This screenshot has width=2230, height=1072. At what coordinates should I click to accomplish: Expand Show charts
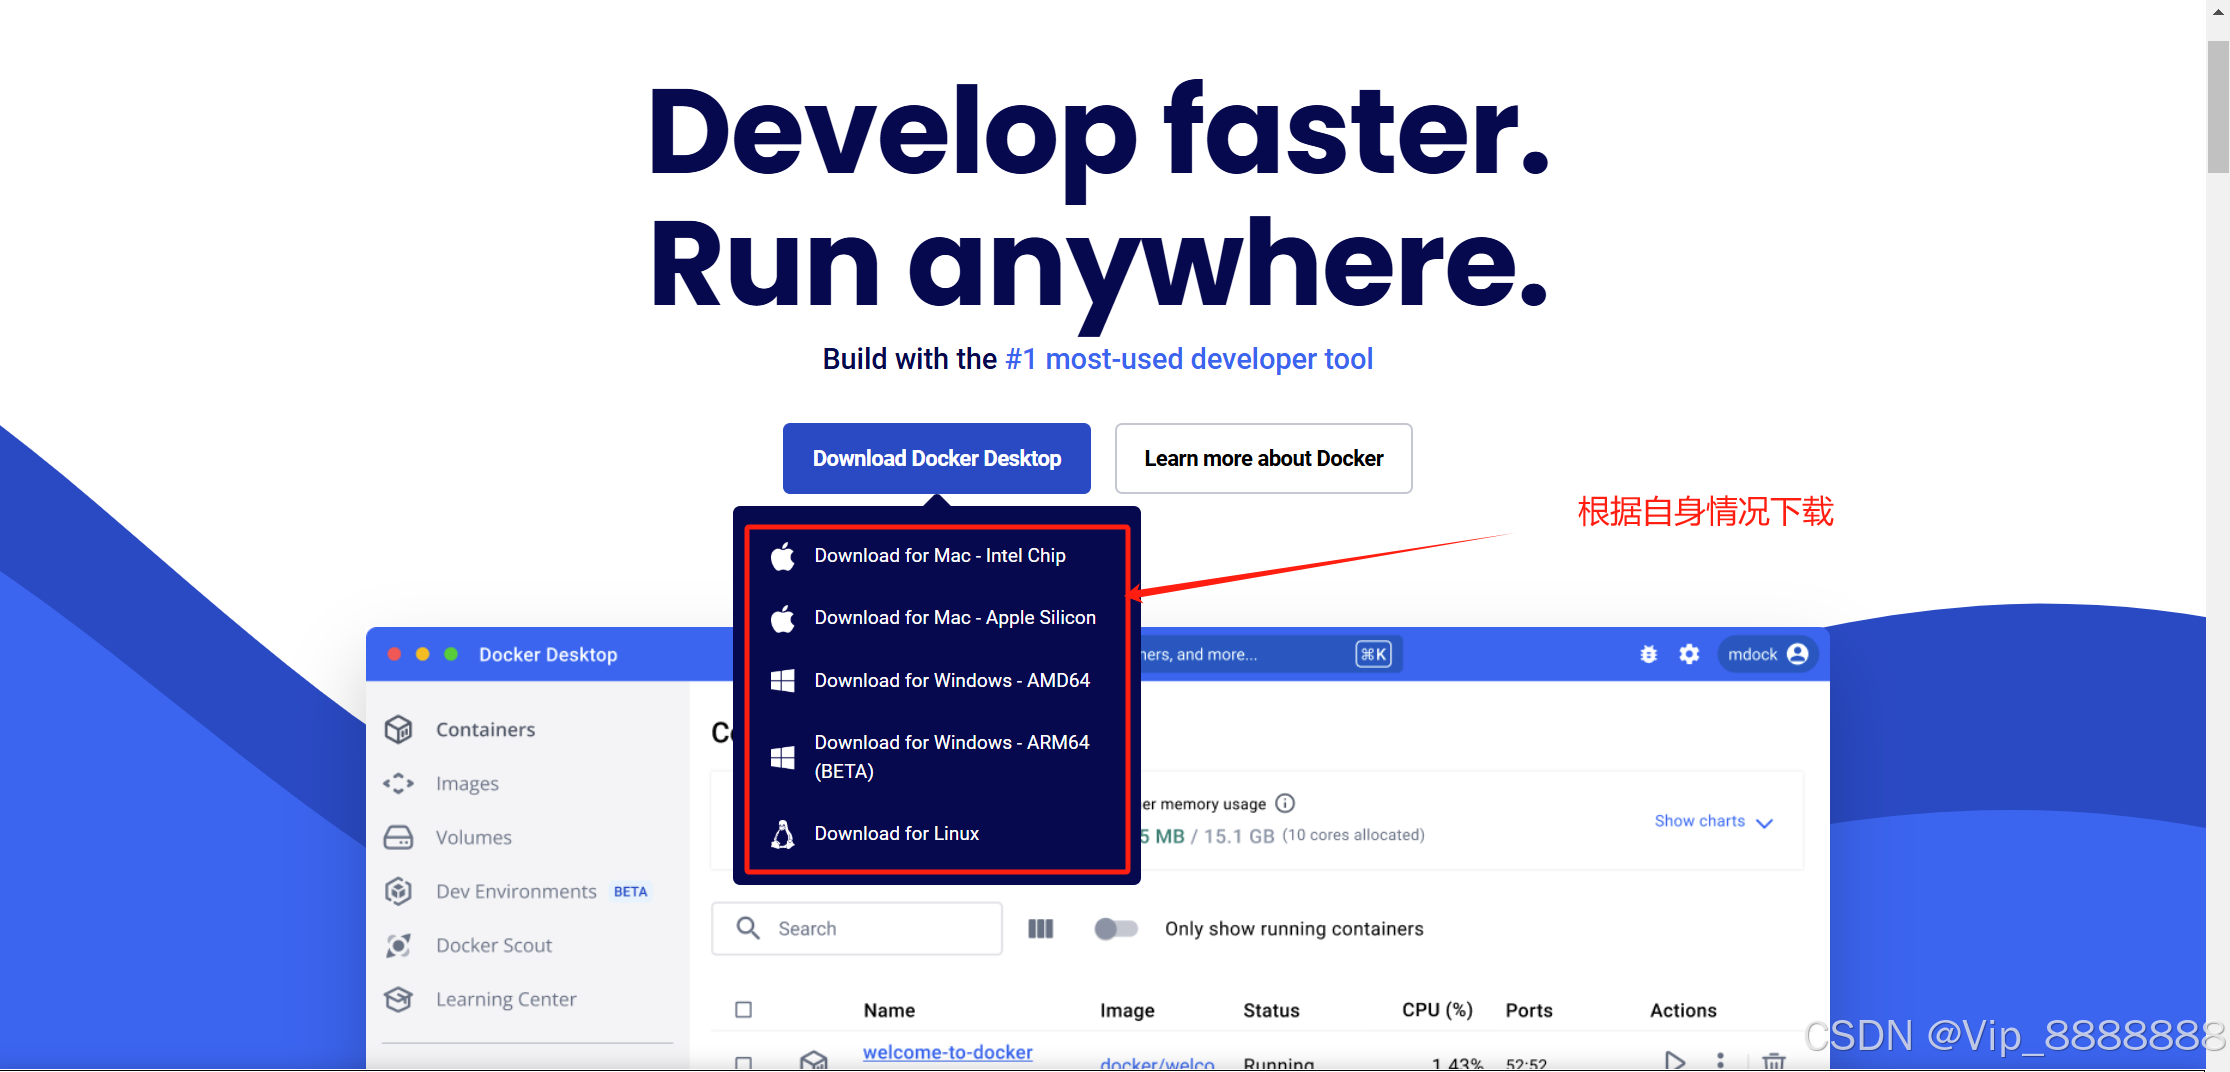[1713, 822]
